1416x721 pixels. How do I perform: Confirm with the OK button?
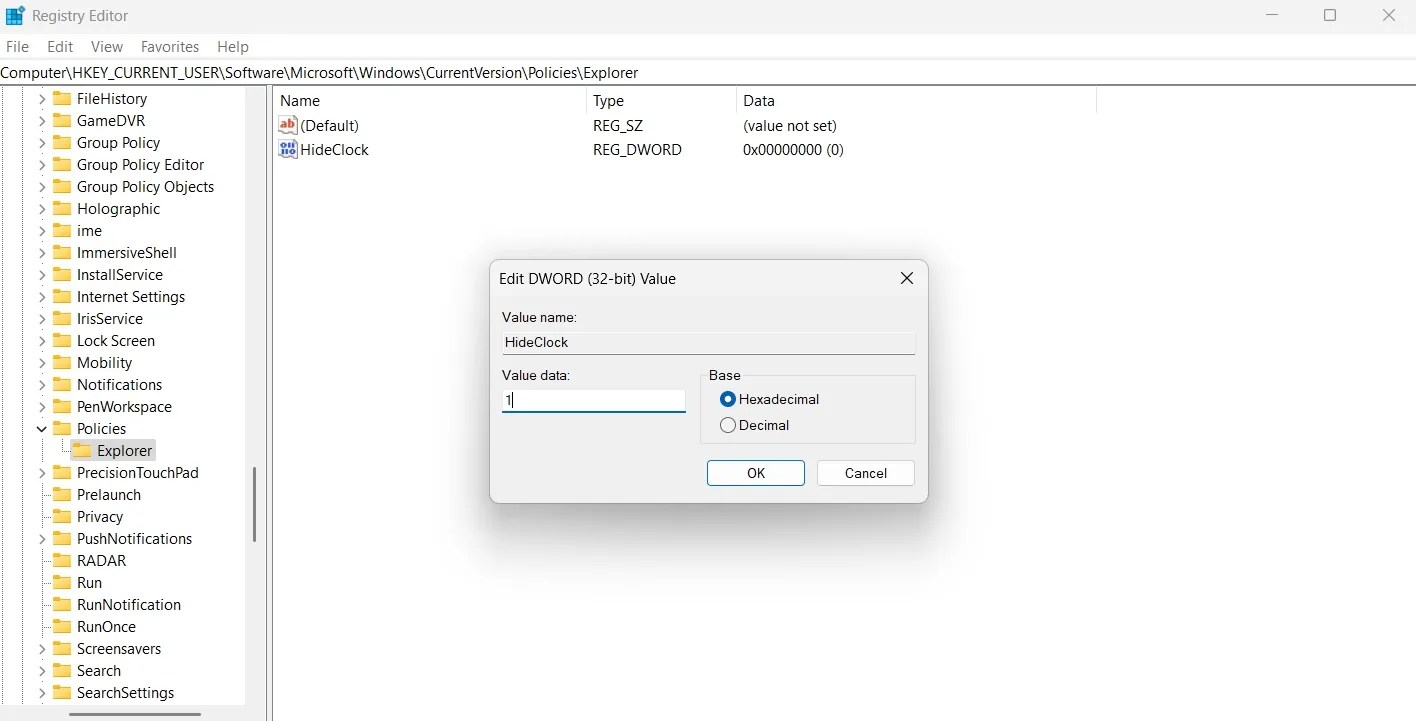coord(755,472)
